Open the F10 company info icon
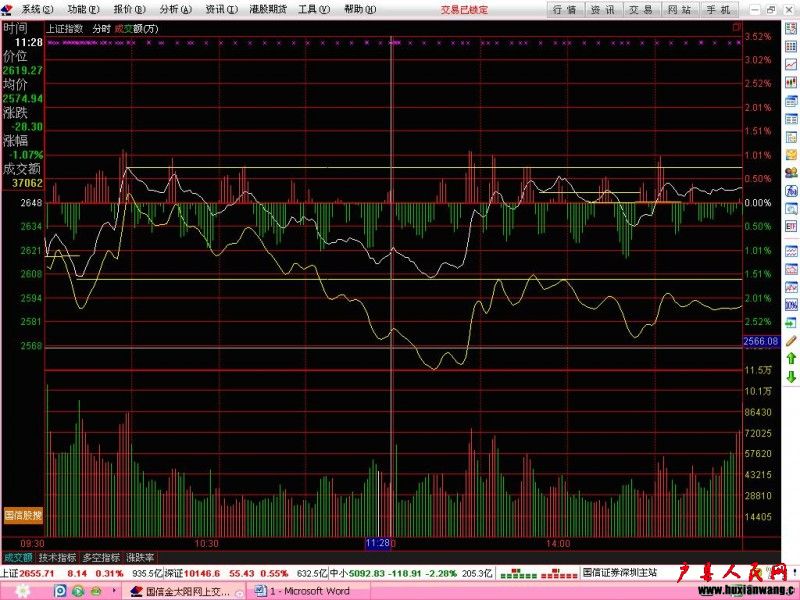Viewport: 800px width, 600px height. (x=791, y=190)
